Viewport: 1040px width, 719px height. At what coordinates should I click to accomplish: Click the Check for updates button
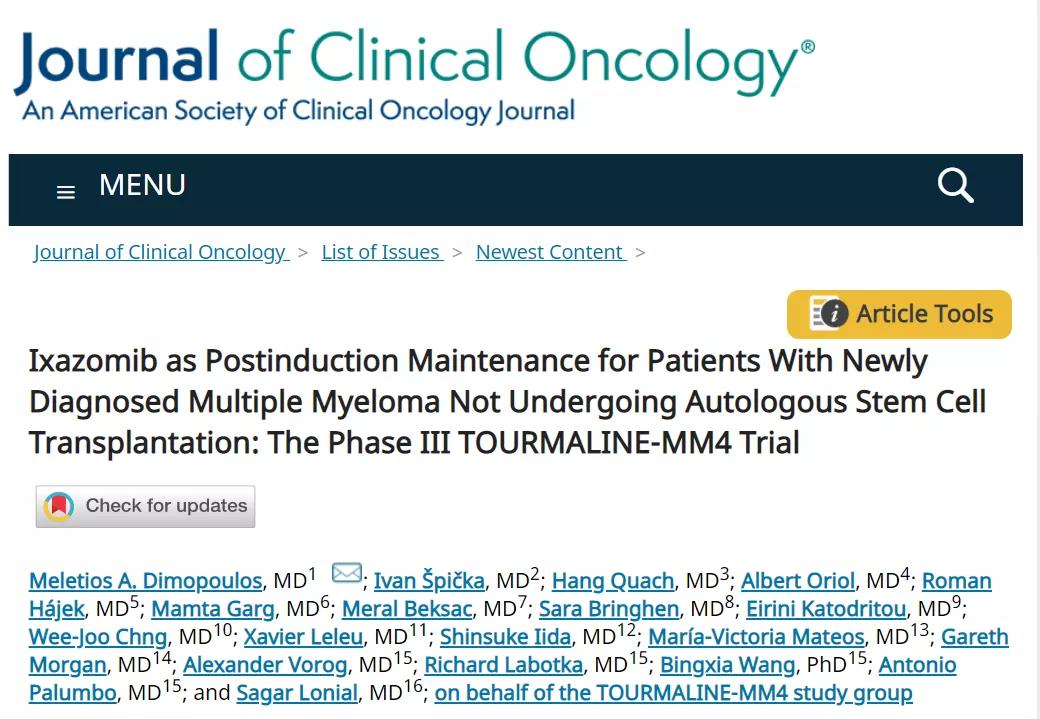(x=145, y=507)
